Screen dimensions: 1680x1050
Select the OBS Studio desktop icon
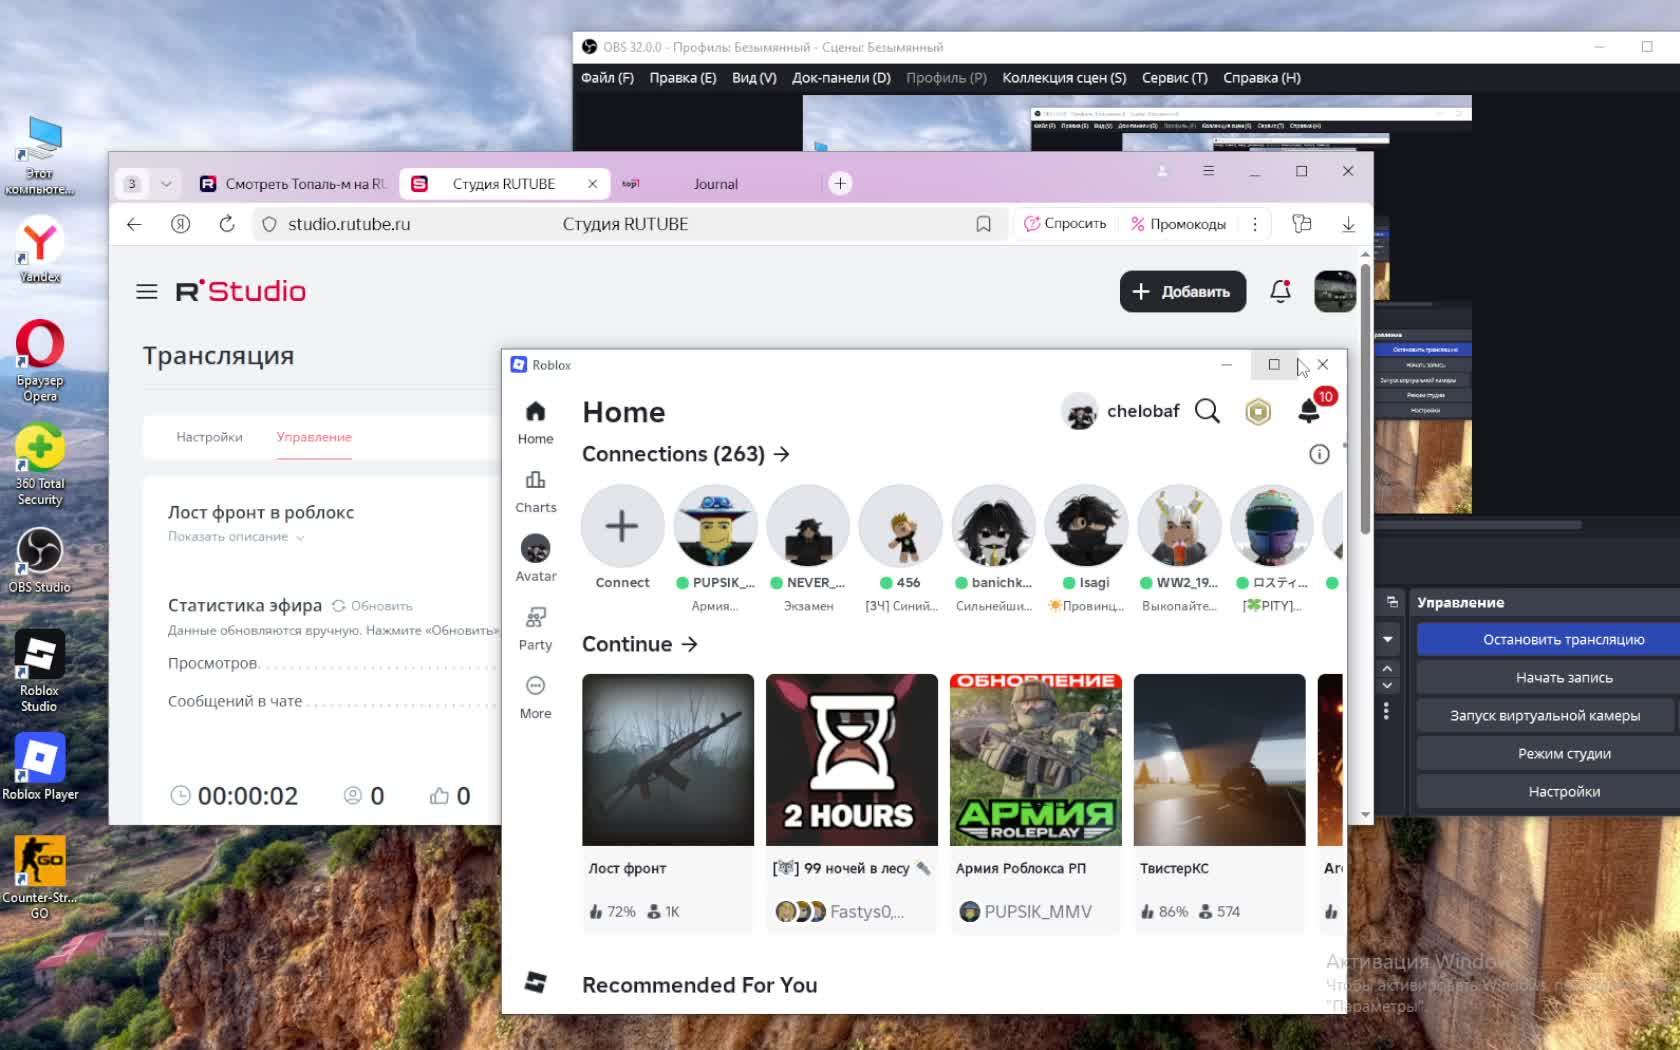point(40,560)
